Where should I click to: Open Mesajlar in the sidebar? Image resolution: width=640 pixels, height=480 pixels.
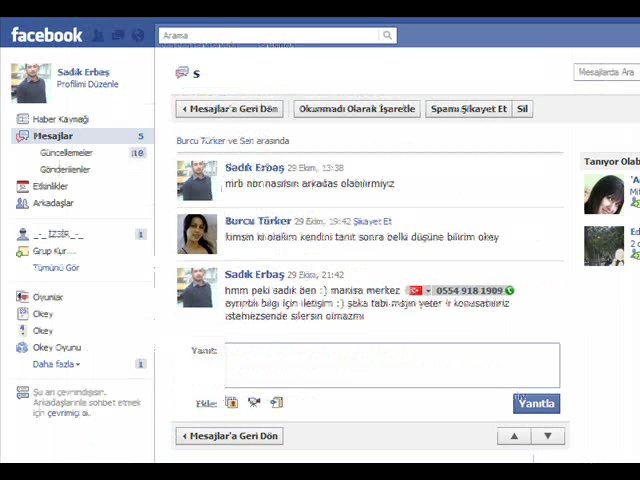[82, 136]
